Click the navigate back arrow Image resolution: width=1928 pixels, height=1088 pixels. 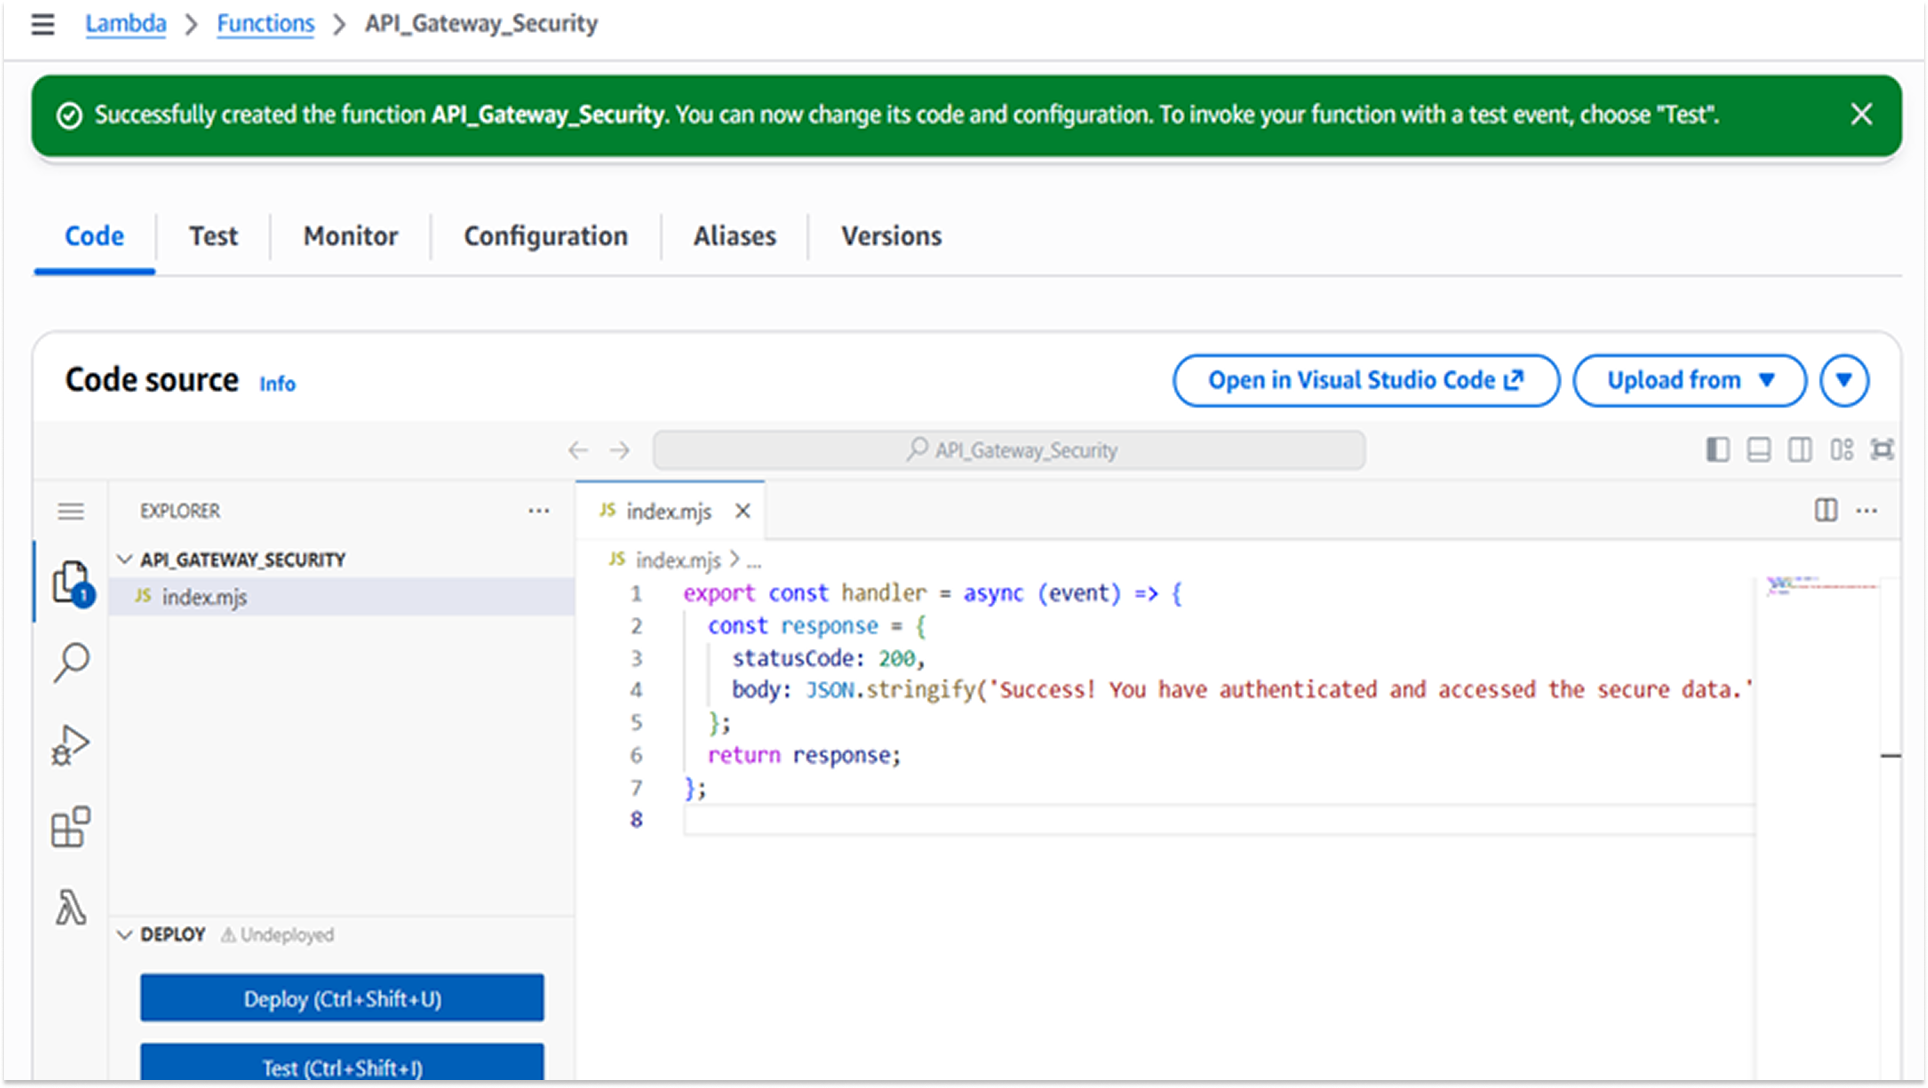click(x=578, y=450)
